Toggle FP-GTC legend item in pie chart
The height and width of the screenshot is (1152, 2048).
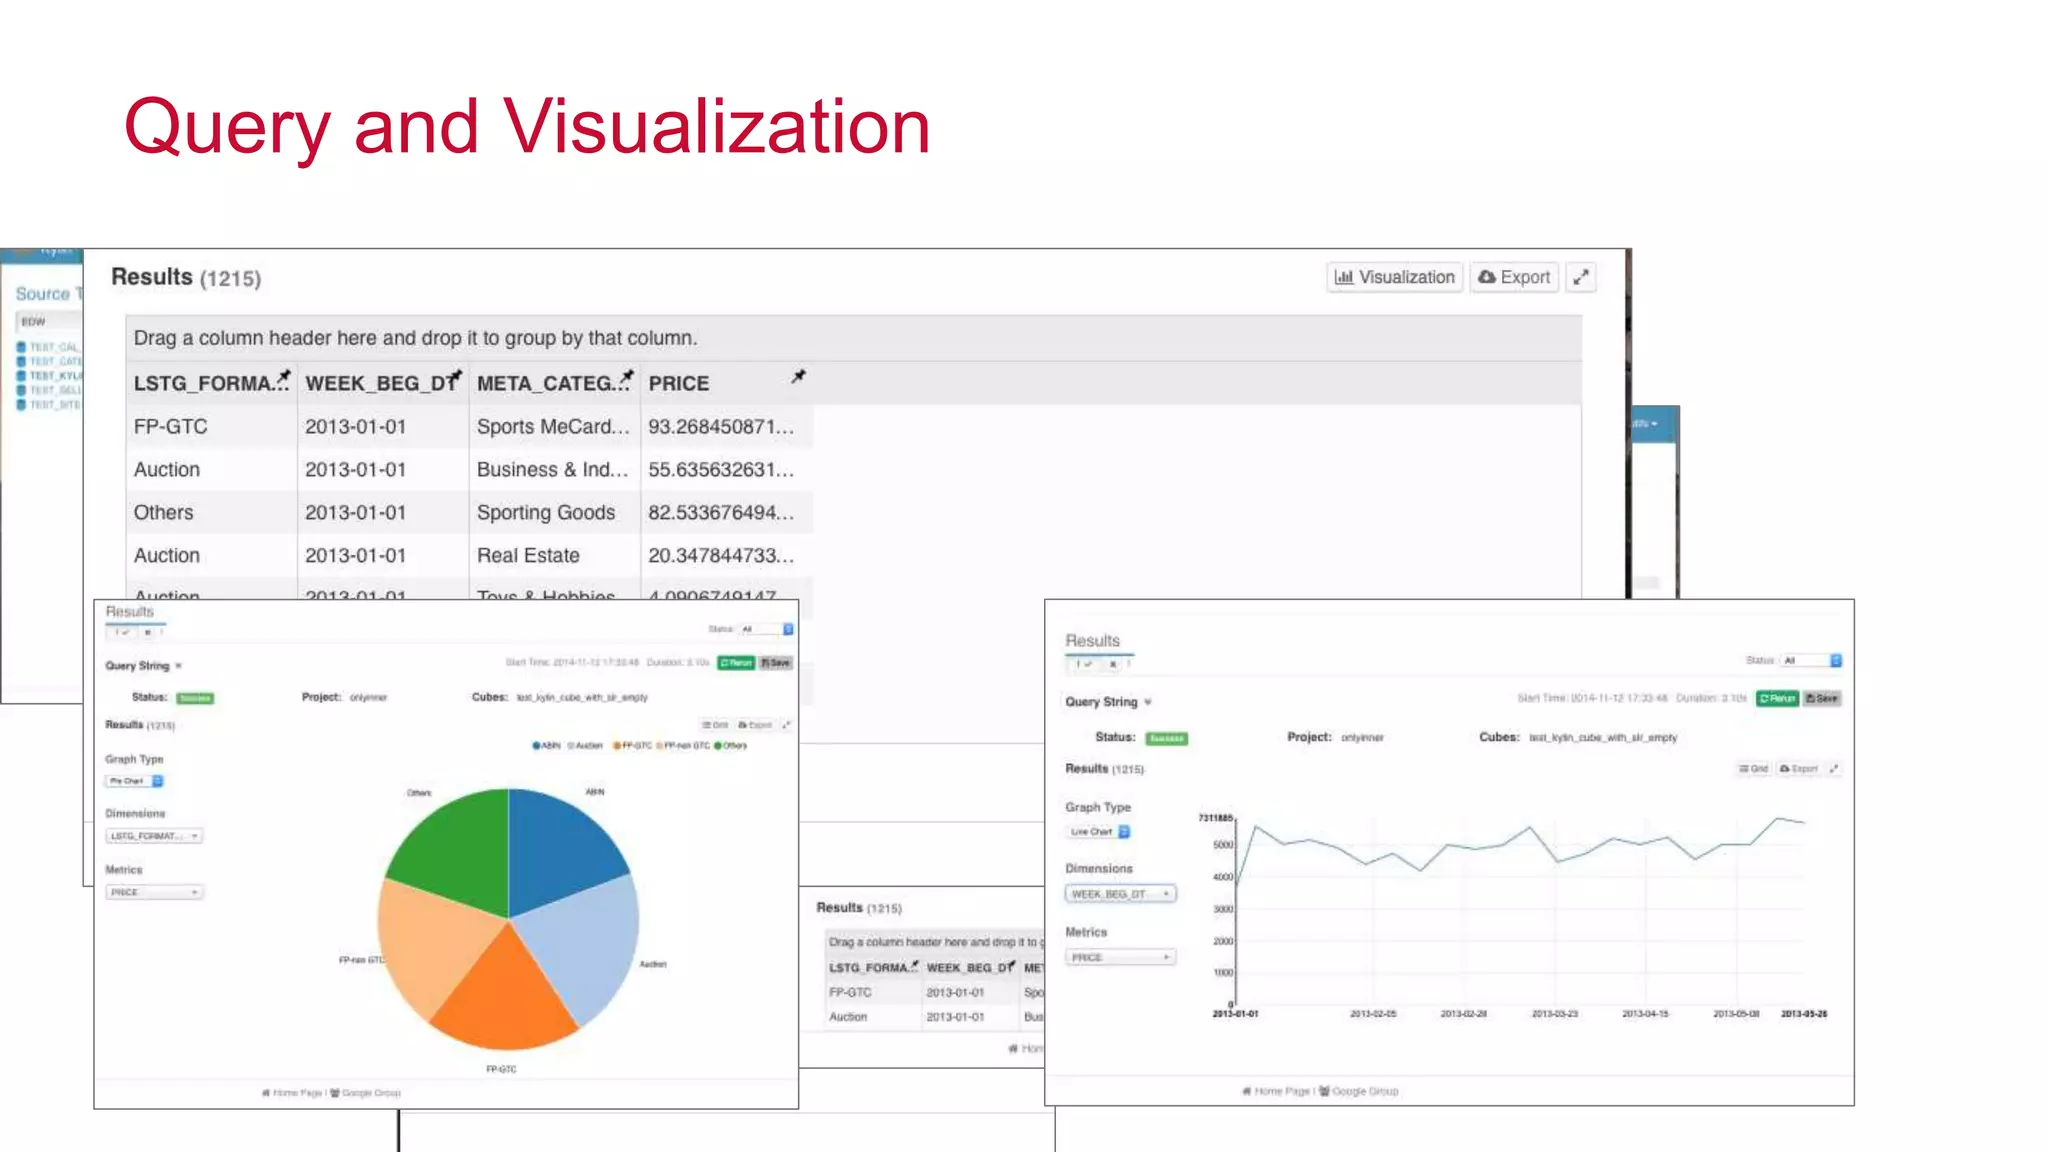tap(632, 745)
